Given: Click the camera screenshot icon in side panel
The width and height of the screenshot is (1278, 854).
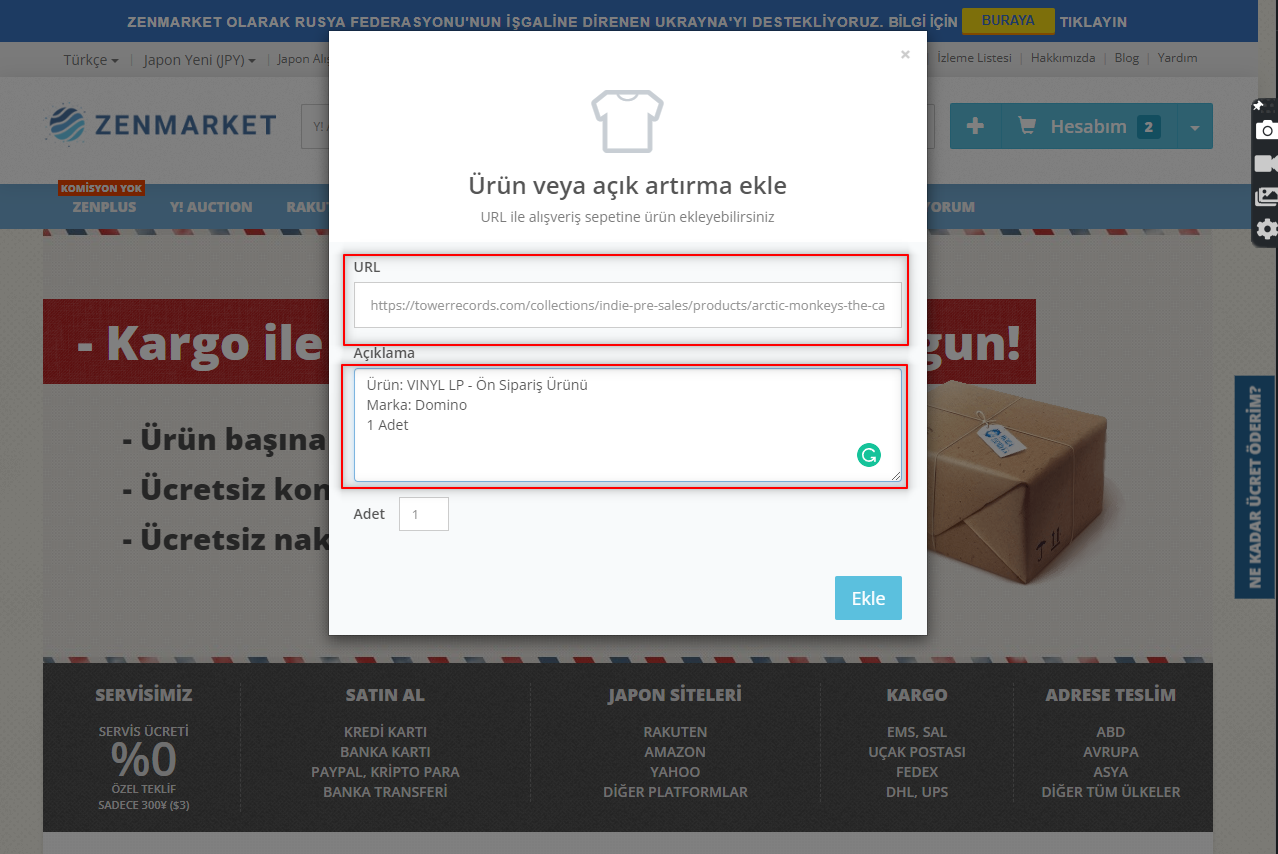Looking at the screenshot, I should coord(1266,131).
